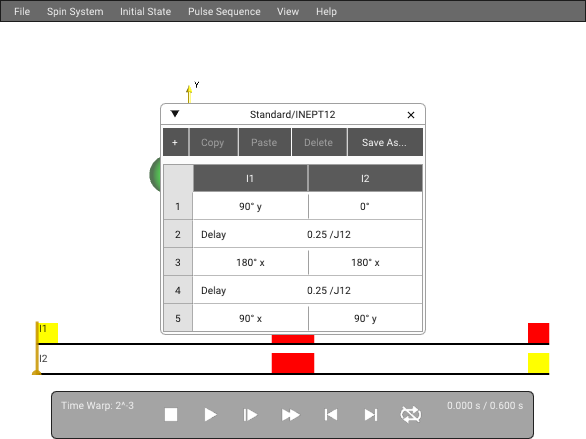Step forward one frame

click(250, 415)
